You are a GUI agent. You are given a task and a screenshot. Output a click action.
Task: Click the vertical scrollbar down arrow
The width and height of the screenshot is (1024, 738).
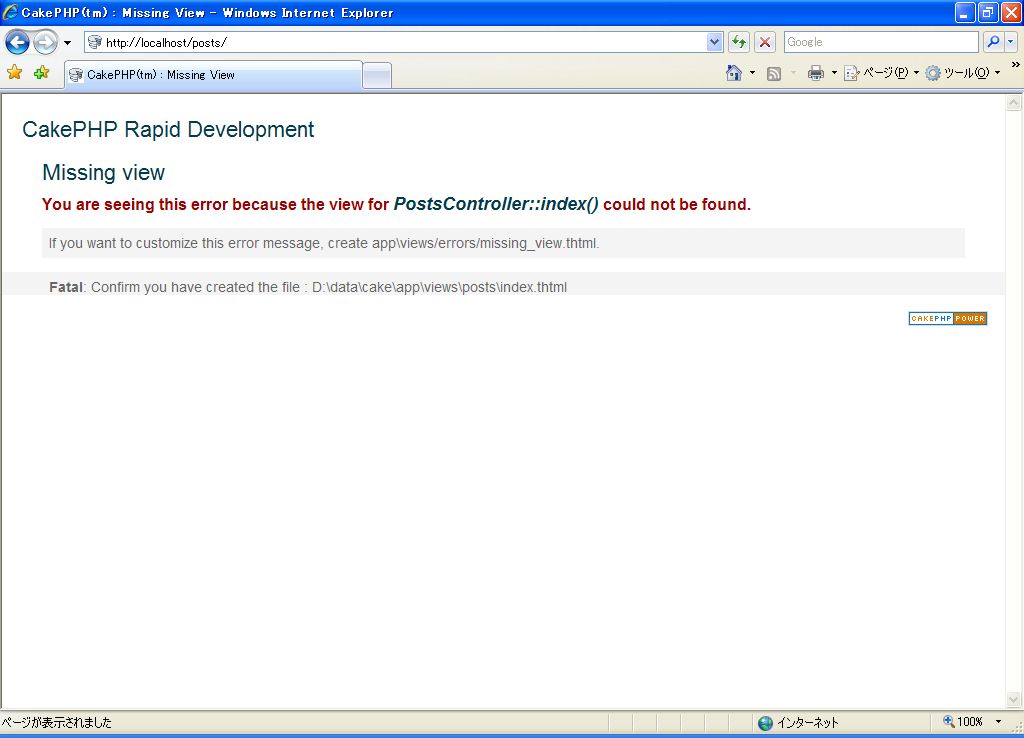pyautogui.click(x=1013, y=699)
